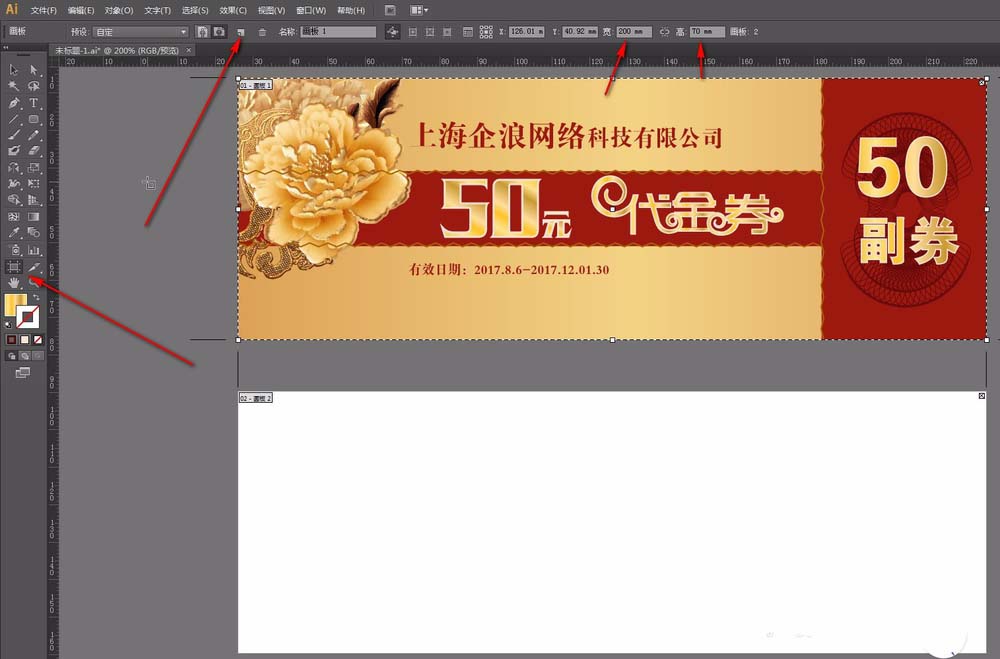Open the 窗口(W) menu
The width and height of the screenshot is (1000, 659).
point(311,11)
